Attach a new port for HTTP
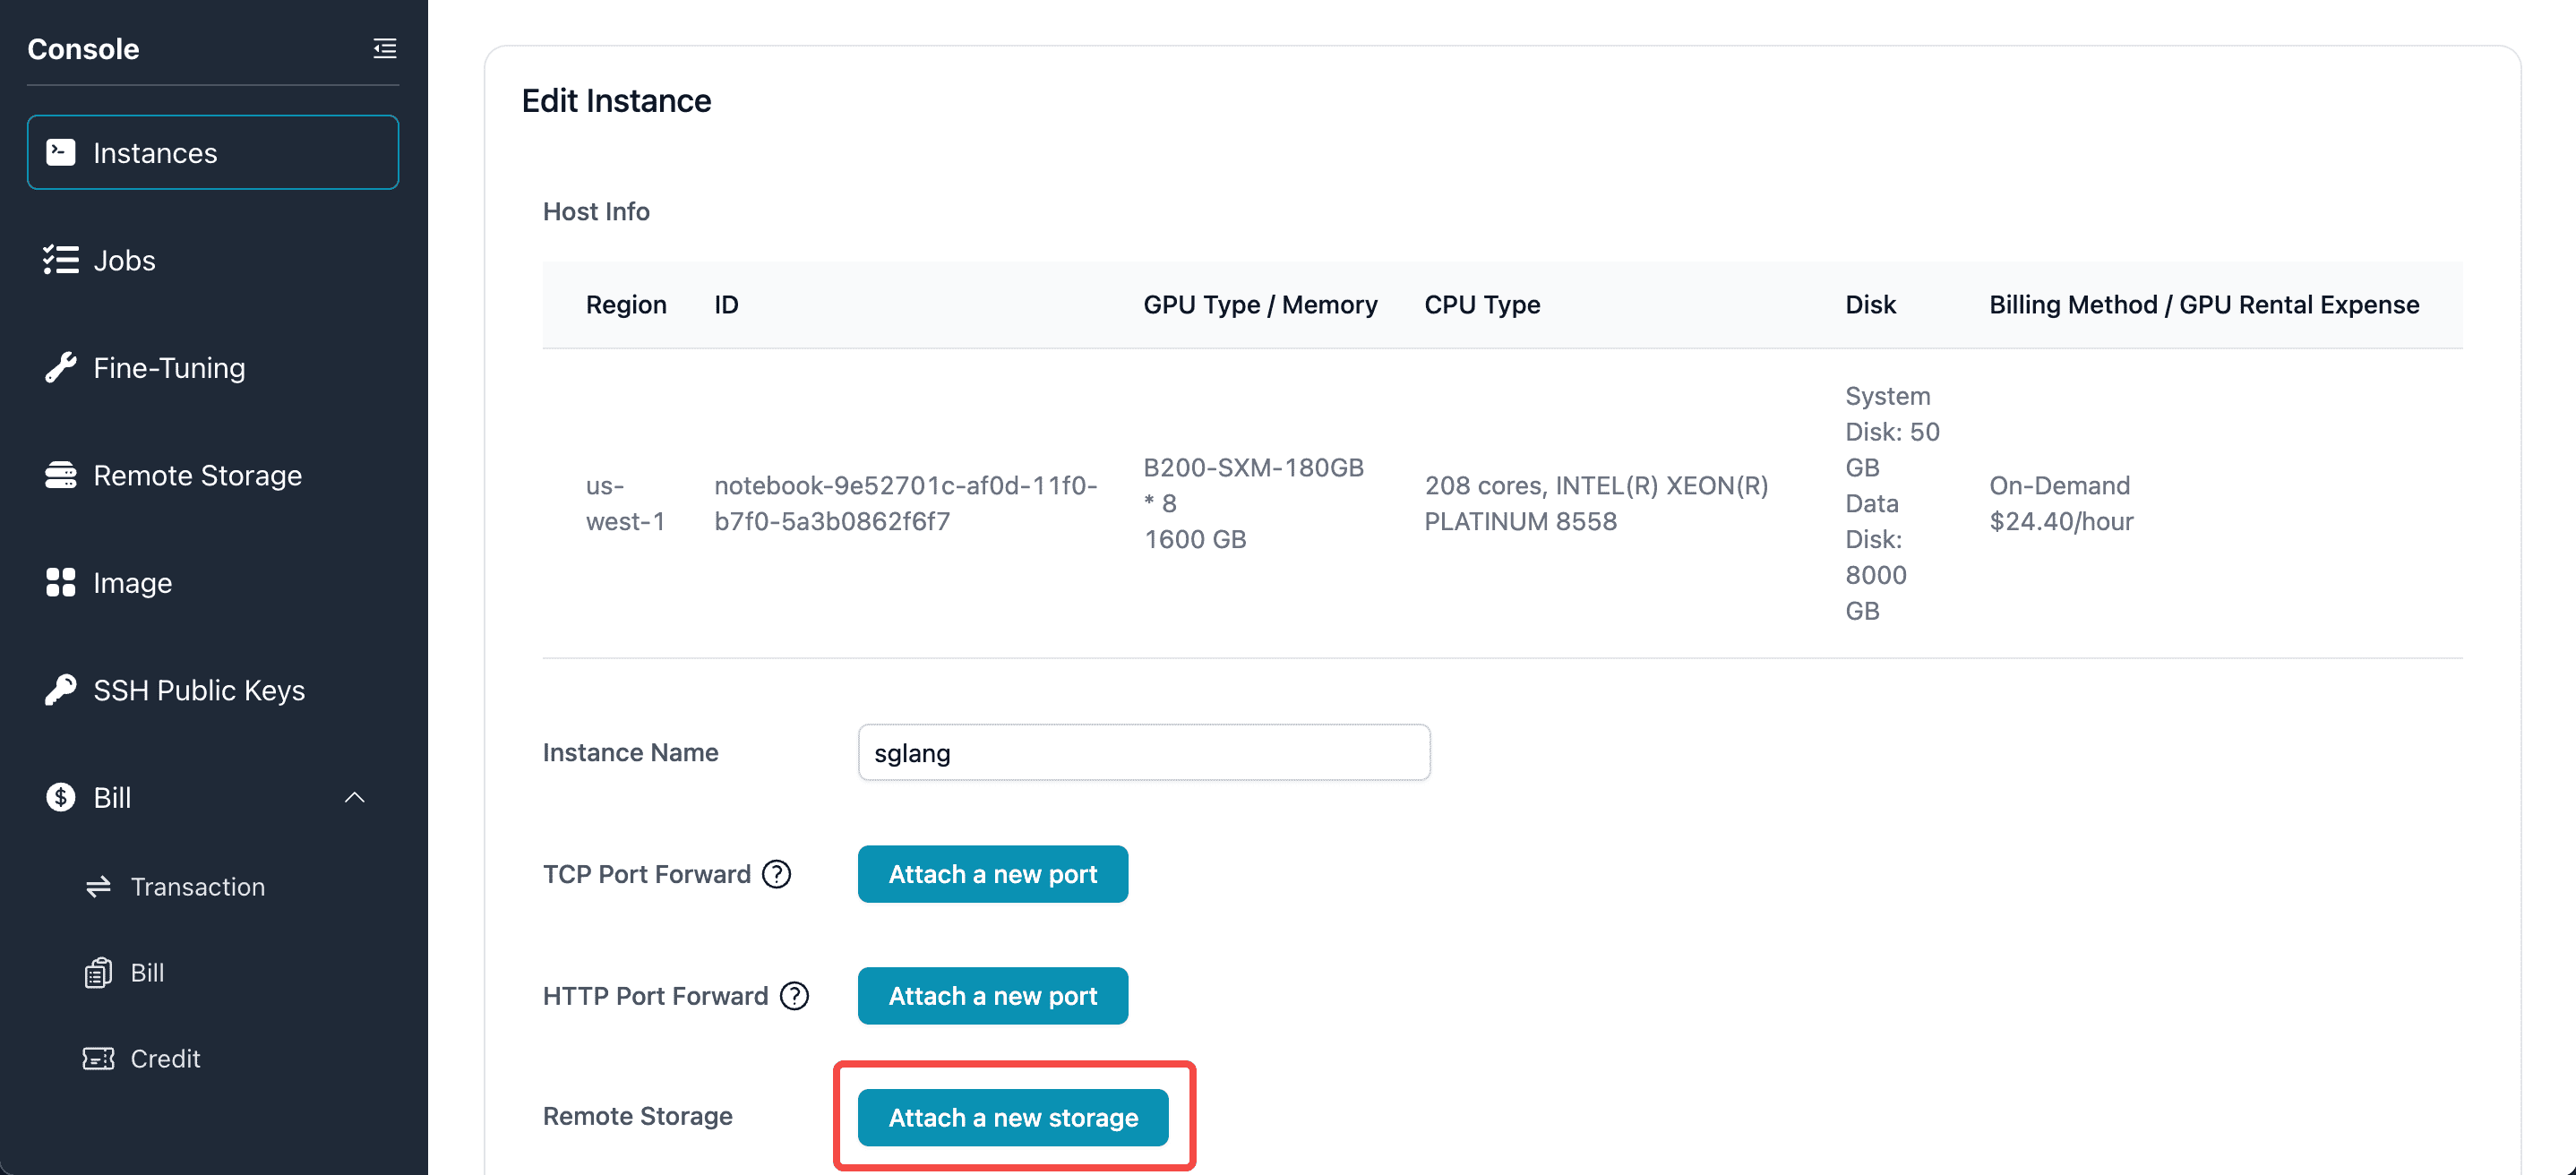The width and height of the screenshot is (2576, 1175). (x=992, y=996)
